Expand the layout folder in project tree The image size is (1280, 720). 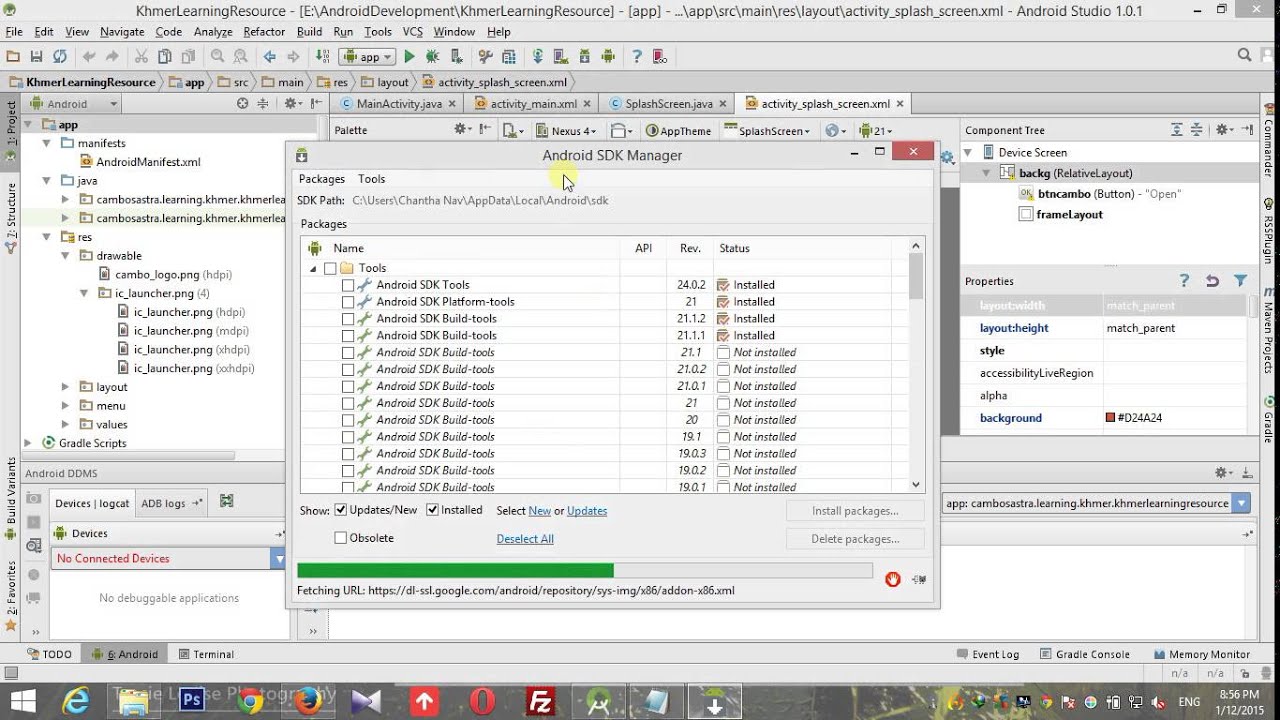[66, 387]
